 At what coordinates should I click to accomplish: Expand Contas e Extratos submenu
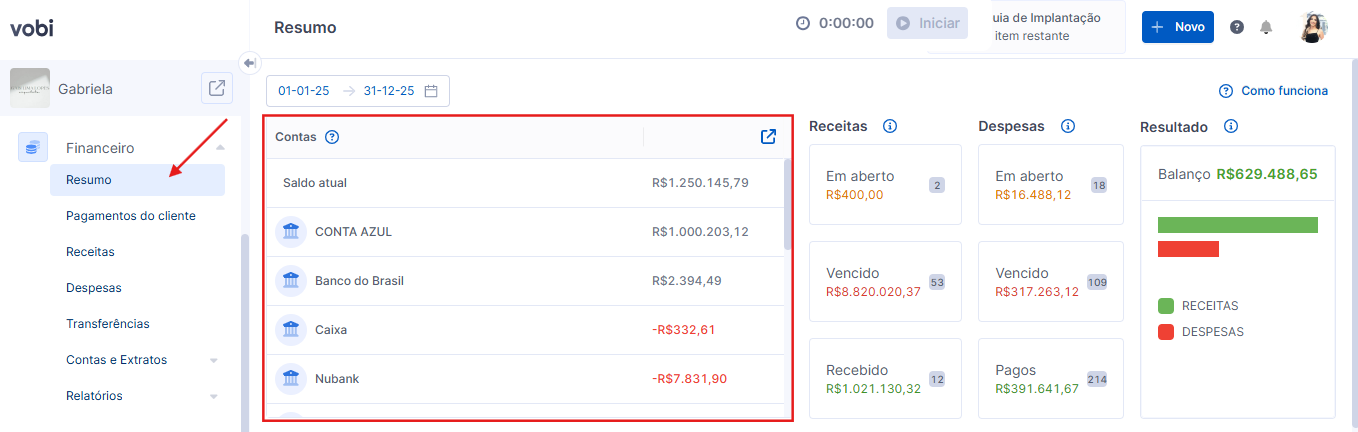[213, 360]
